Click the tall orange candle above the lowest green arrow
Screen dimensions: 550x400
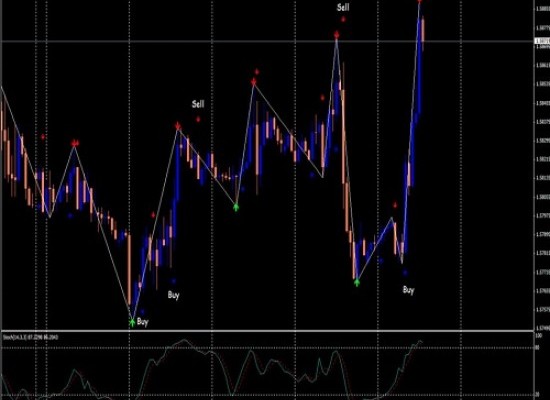[x=129, y=270]
